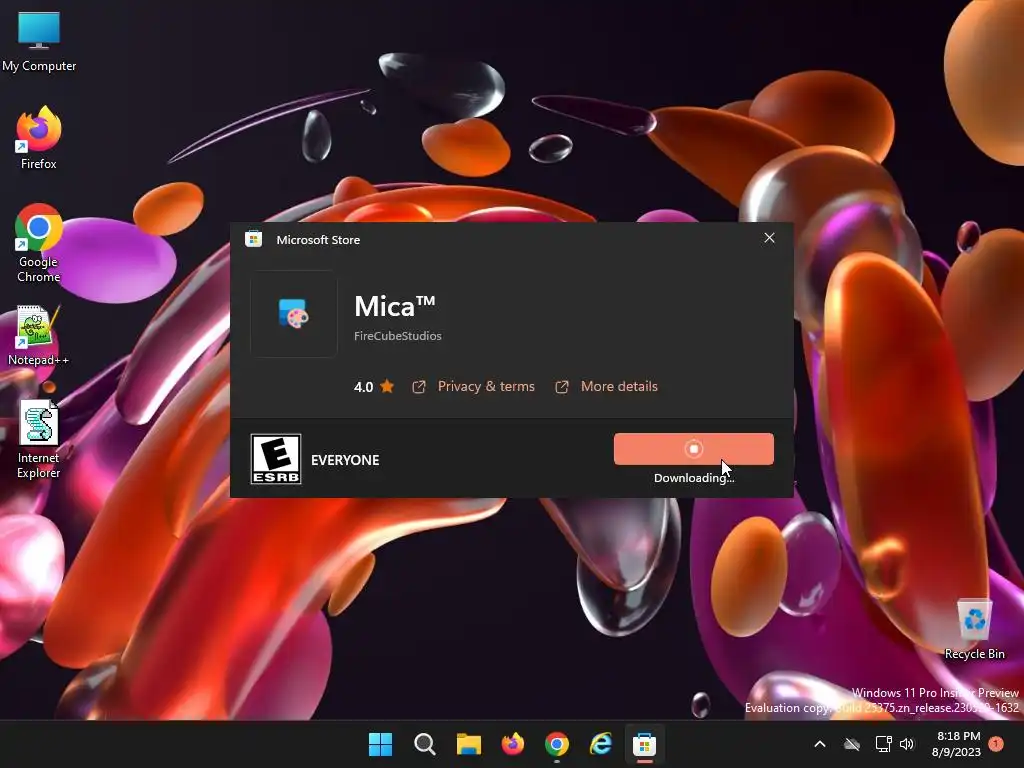This screenshot has width=1024, height=768.
Task: Open taskbar Search
Action: click(424, 744)
